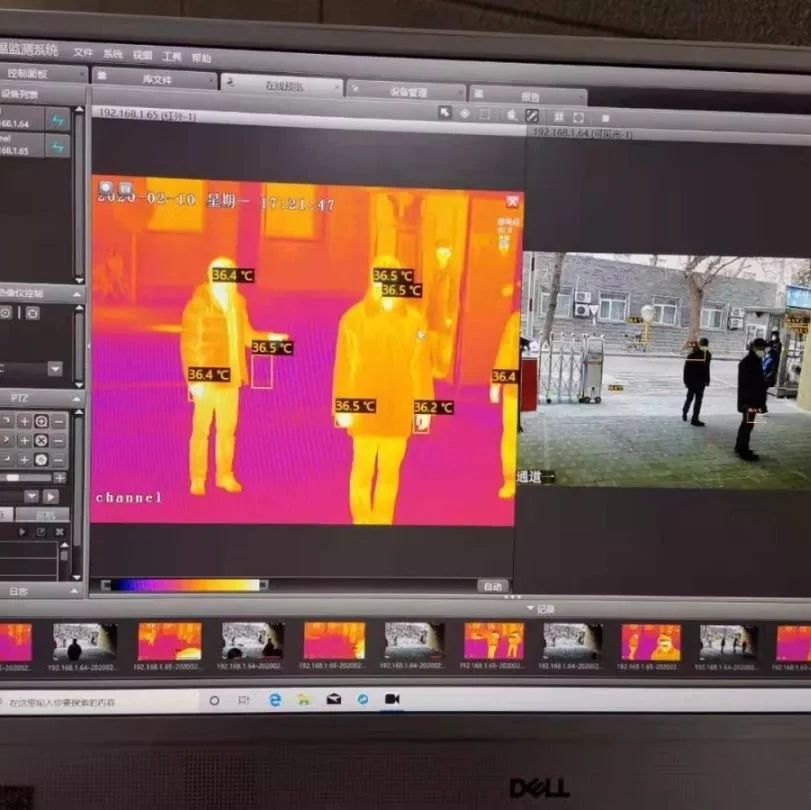811x810 pixels.
Task: Click the four-window layout icon
Action: (559, 117)
